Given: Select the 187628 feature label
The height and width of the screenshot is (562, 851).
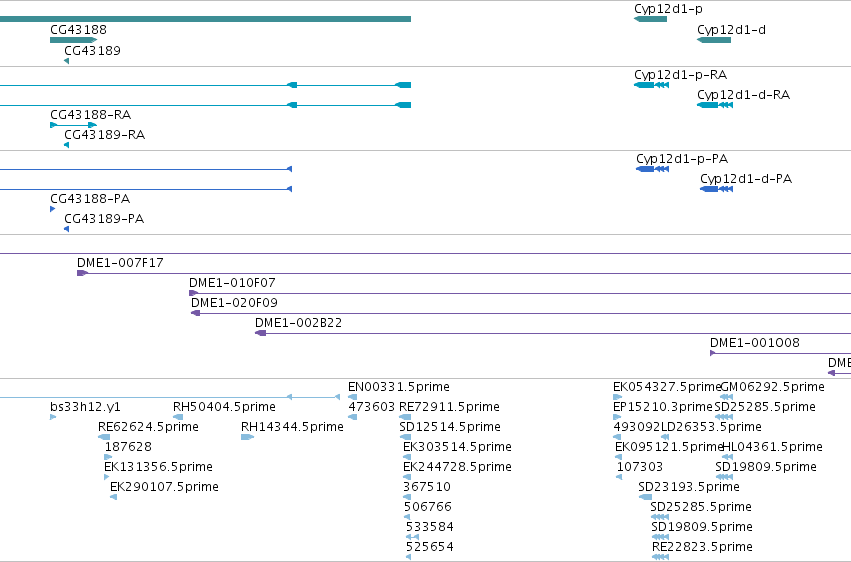Looking at the screenshot, I should 128,448.
